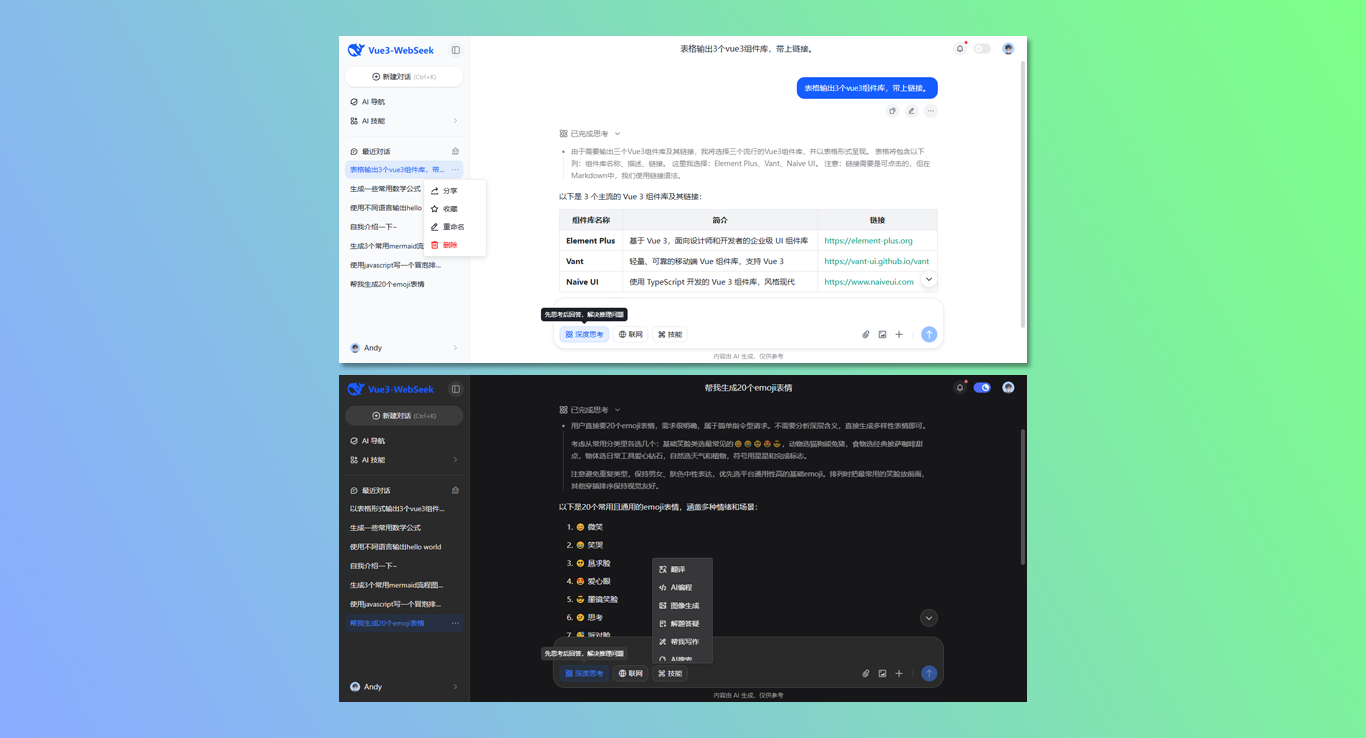Open 自我介绍一下~ chat in dark window
The width and height of the screenshot is (1366, 738).
click(404, 566)
